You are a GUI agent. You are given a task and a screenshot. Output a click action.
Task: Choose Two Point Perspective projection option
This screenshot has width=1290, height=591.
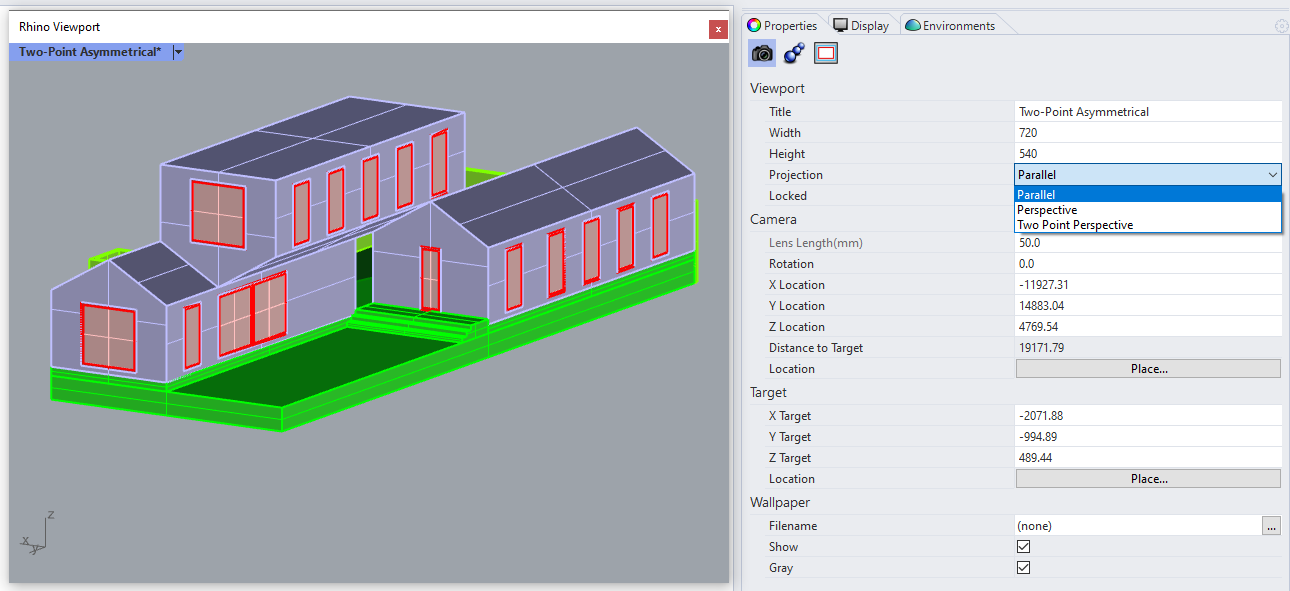pyautogui.click(x=1075, y=225)
